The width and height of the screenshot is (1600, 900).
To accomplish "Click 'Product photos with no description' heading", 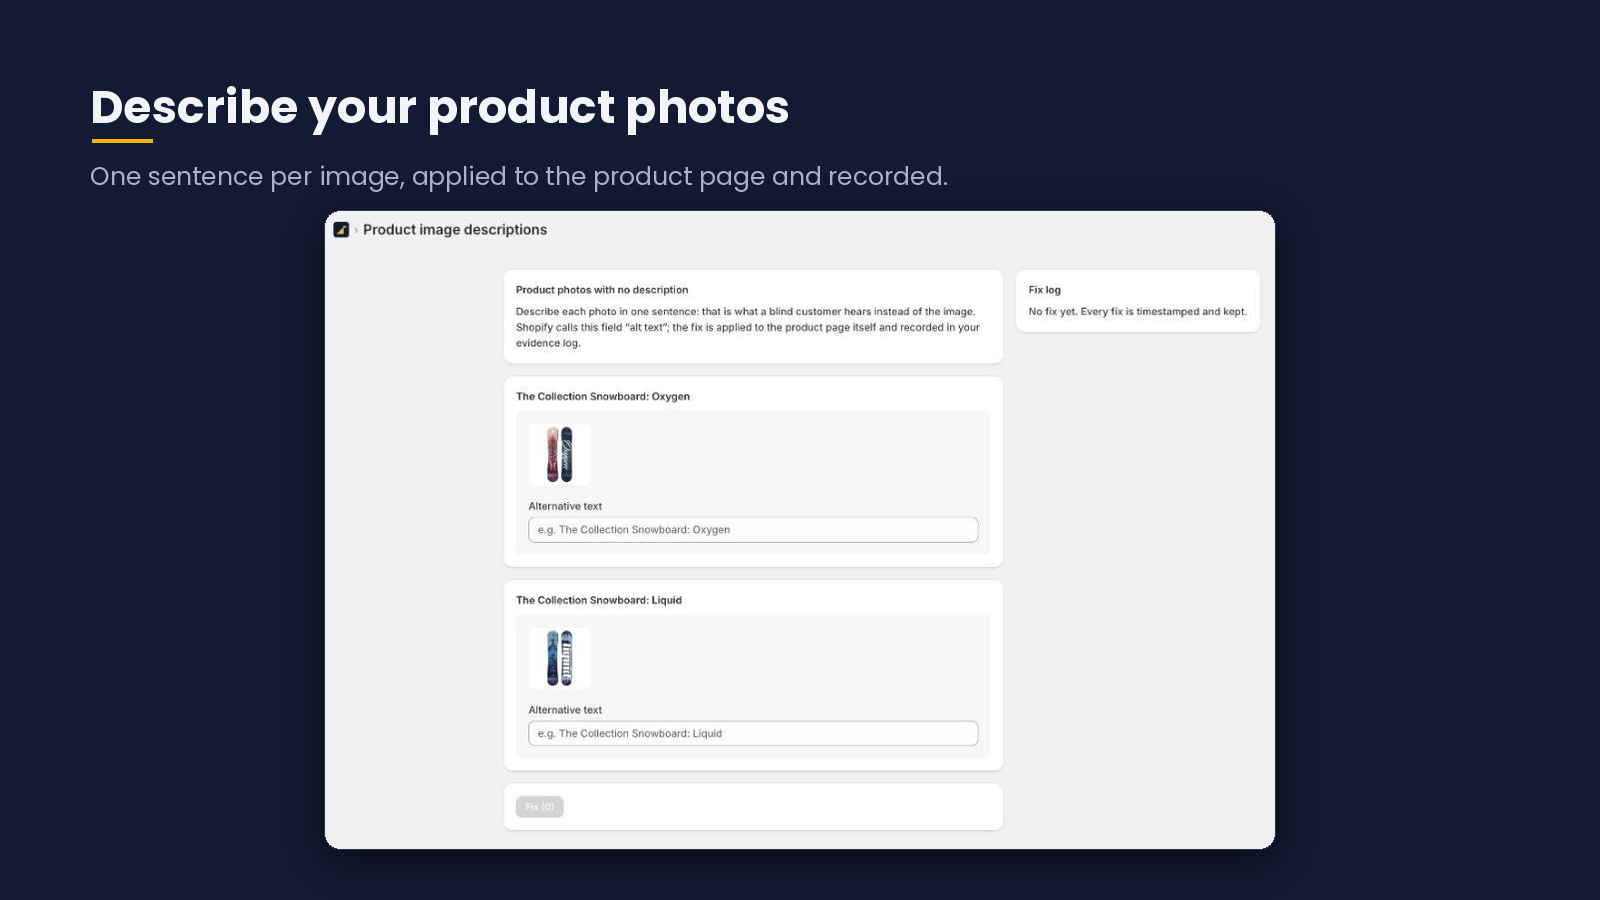I will pos(602,290).
